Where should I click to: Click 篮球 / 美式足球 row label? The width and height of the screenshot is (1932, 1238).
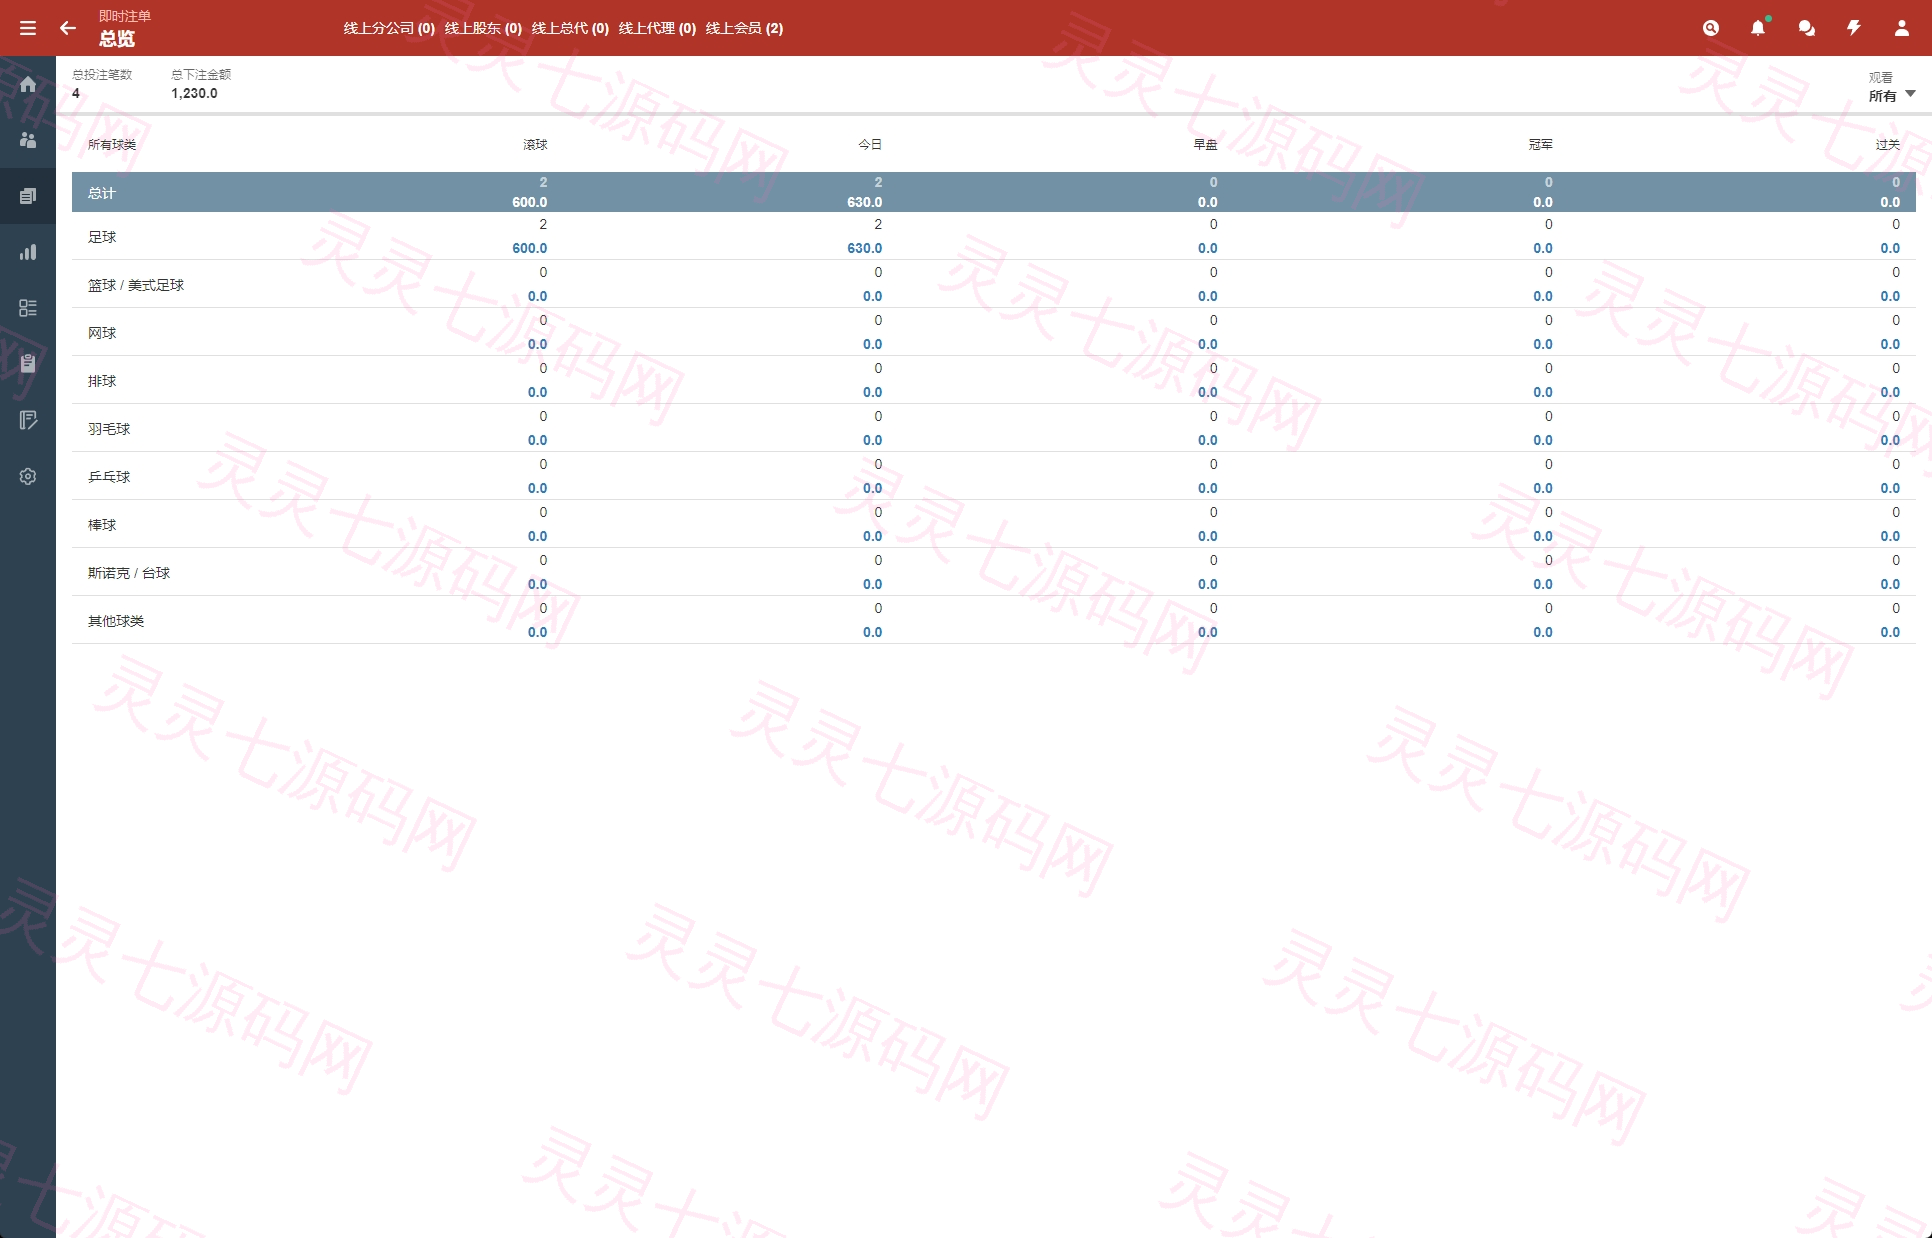coord(136,285)
